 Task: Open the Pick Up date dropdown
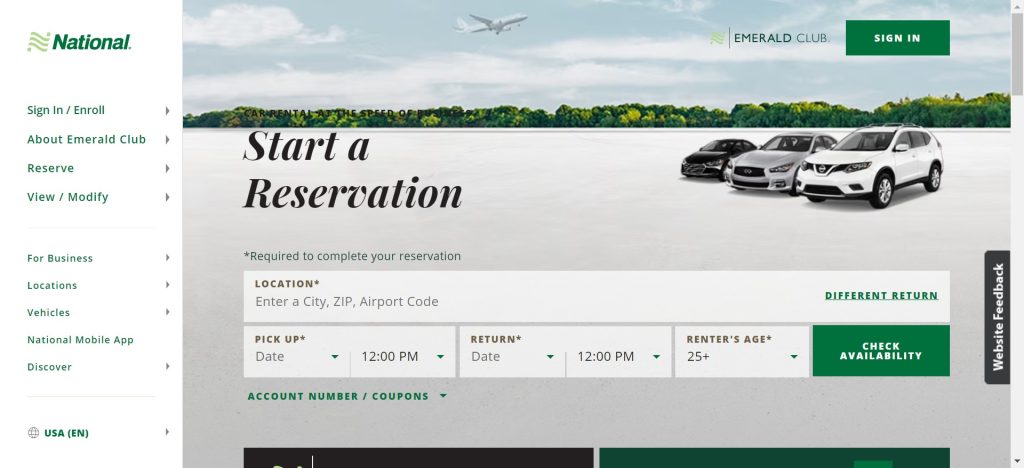click(x=297, y=357)
